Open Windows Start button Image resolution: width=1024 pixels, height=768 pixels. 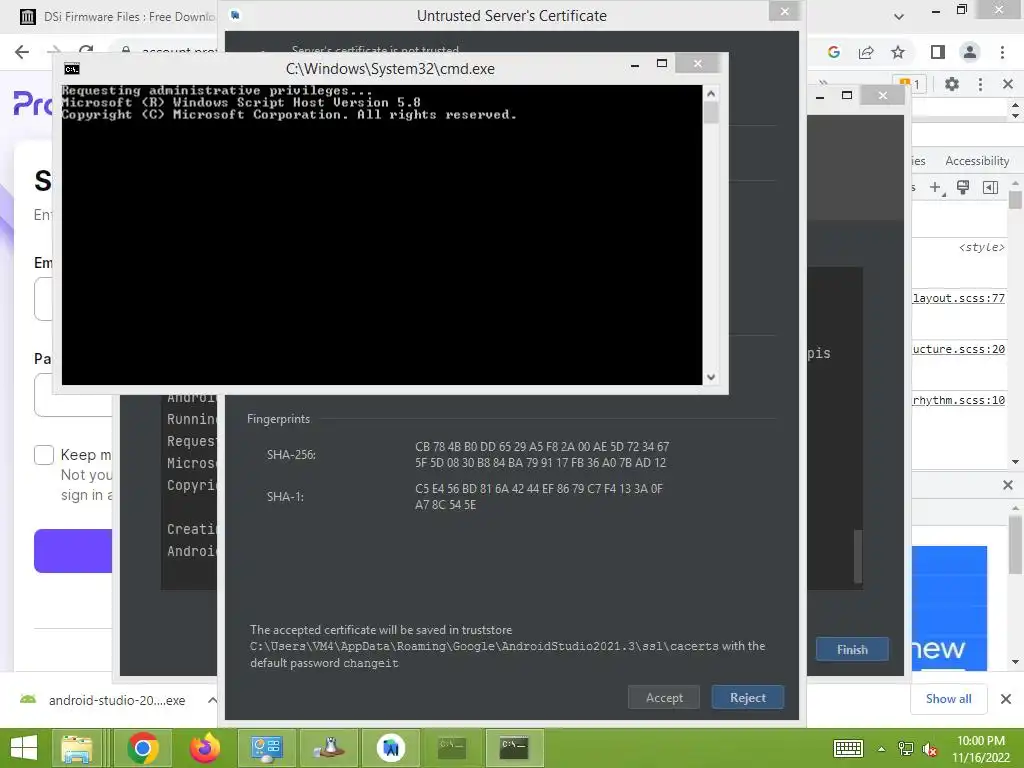click(x=24, y=748)
